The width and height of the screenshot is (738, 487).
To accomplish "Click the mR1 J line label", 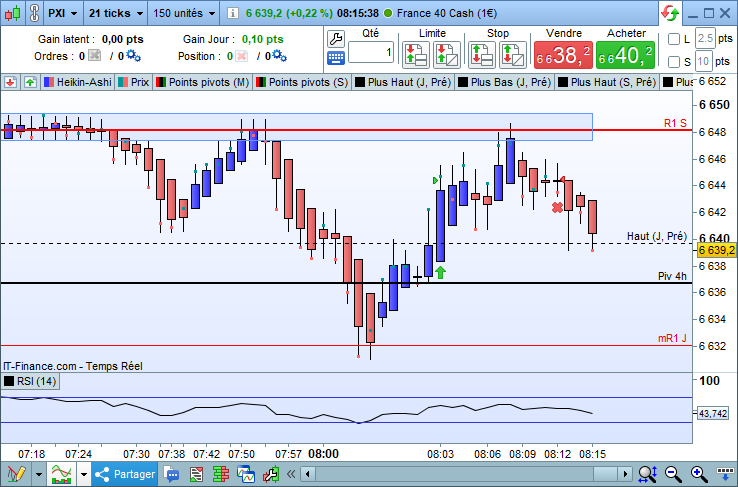I will pos(672,338).
